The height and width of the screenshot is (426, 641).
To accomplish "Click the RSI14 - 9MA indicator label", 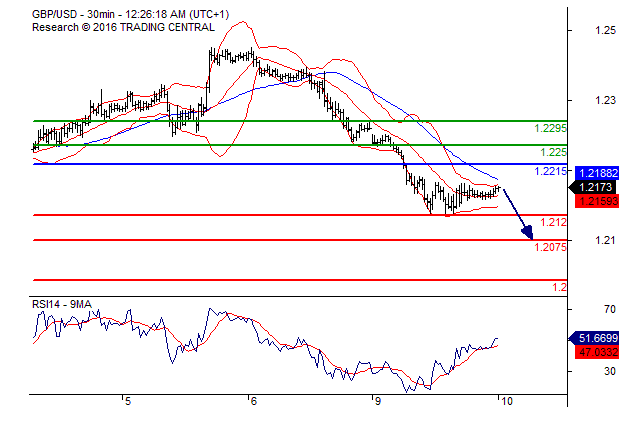I will click(x=62, y=304).
